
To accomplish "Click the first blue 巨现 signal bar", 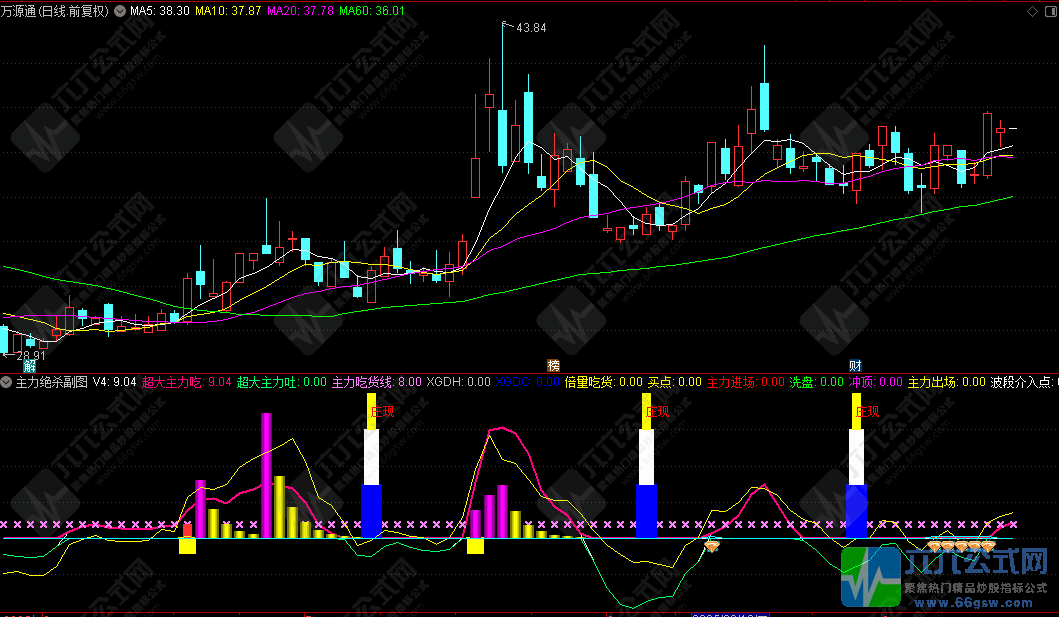I will coord(371,510).
